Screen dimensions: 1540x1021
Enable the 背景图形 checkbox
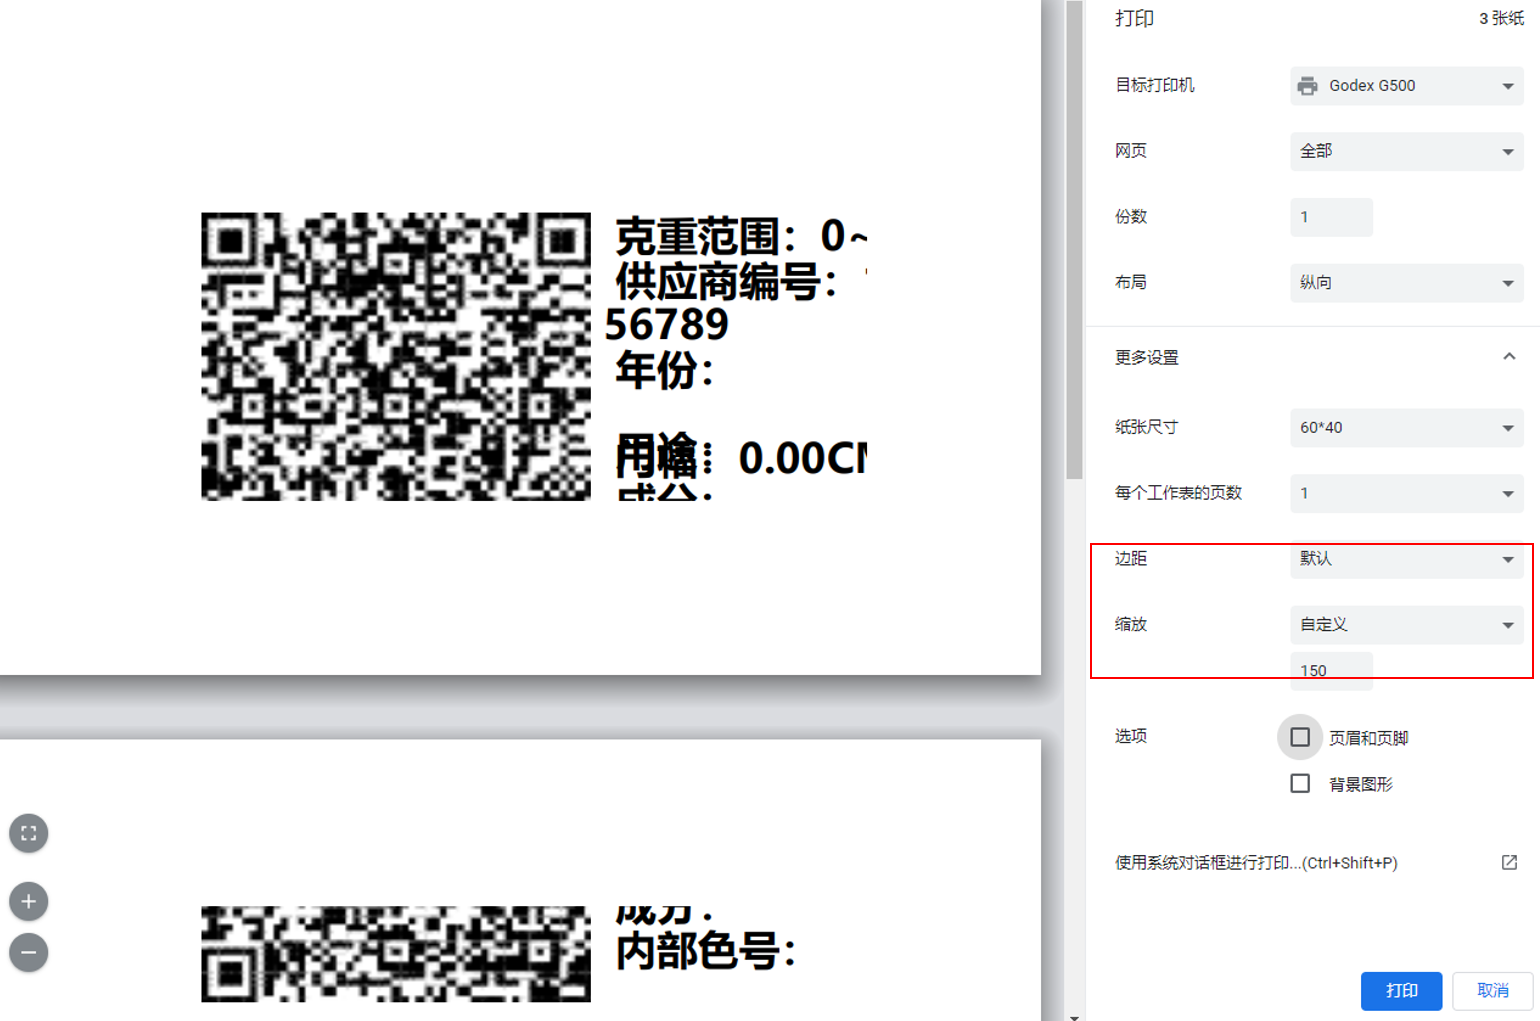1300,783
